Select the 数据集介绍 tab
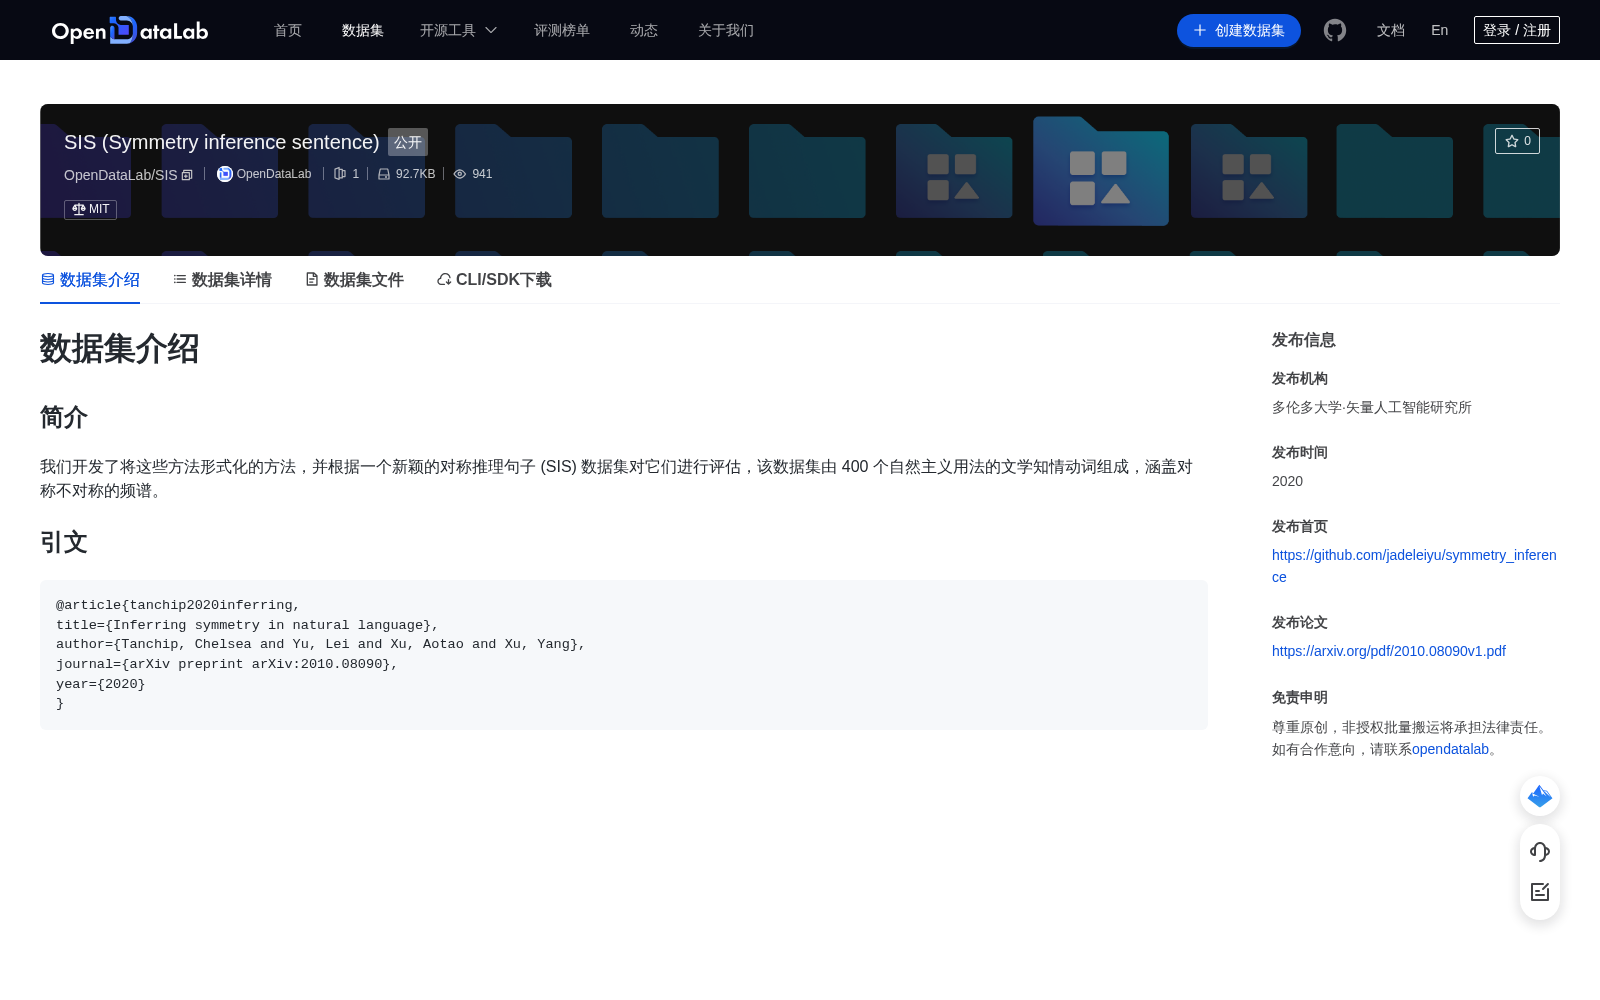The height and width of the screenshot is (1000, 1600). click(x=90, y=280)
